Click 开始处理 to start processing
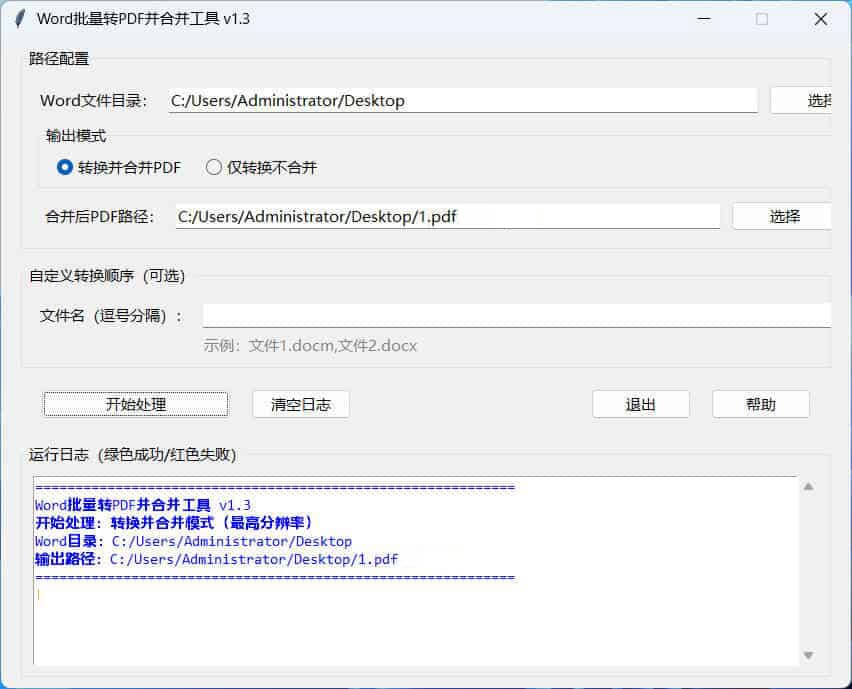 135,404
